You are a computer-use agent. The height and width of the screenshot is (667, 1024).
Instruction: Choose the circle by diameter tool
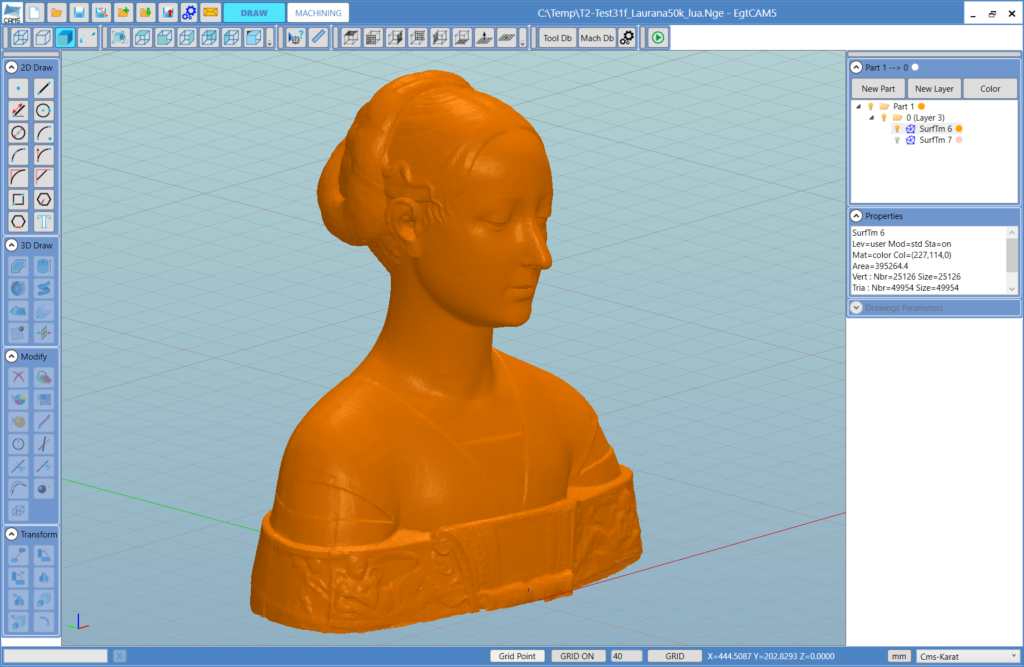18,133
